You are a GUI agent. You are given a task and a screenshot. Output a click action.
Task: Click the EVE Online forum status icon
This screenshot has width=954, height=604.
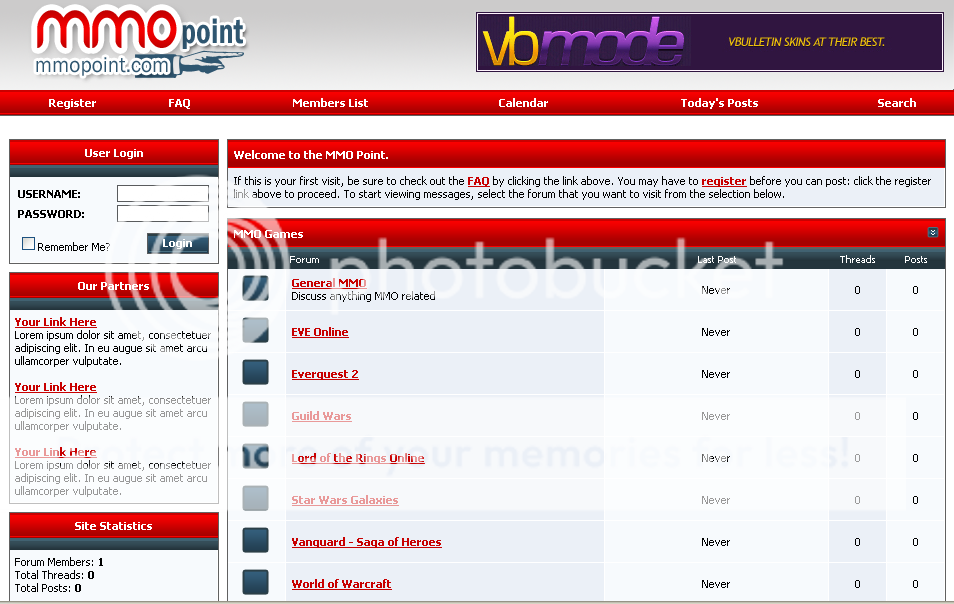(256, 330)
